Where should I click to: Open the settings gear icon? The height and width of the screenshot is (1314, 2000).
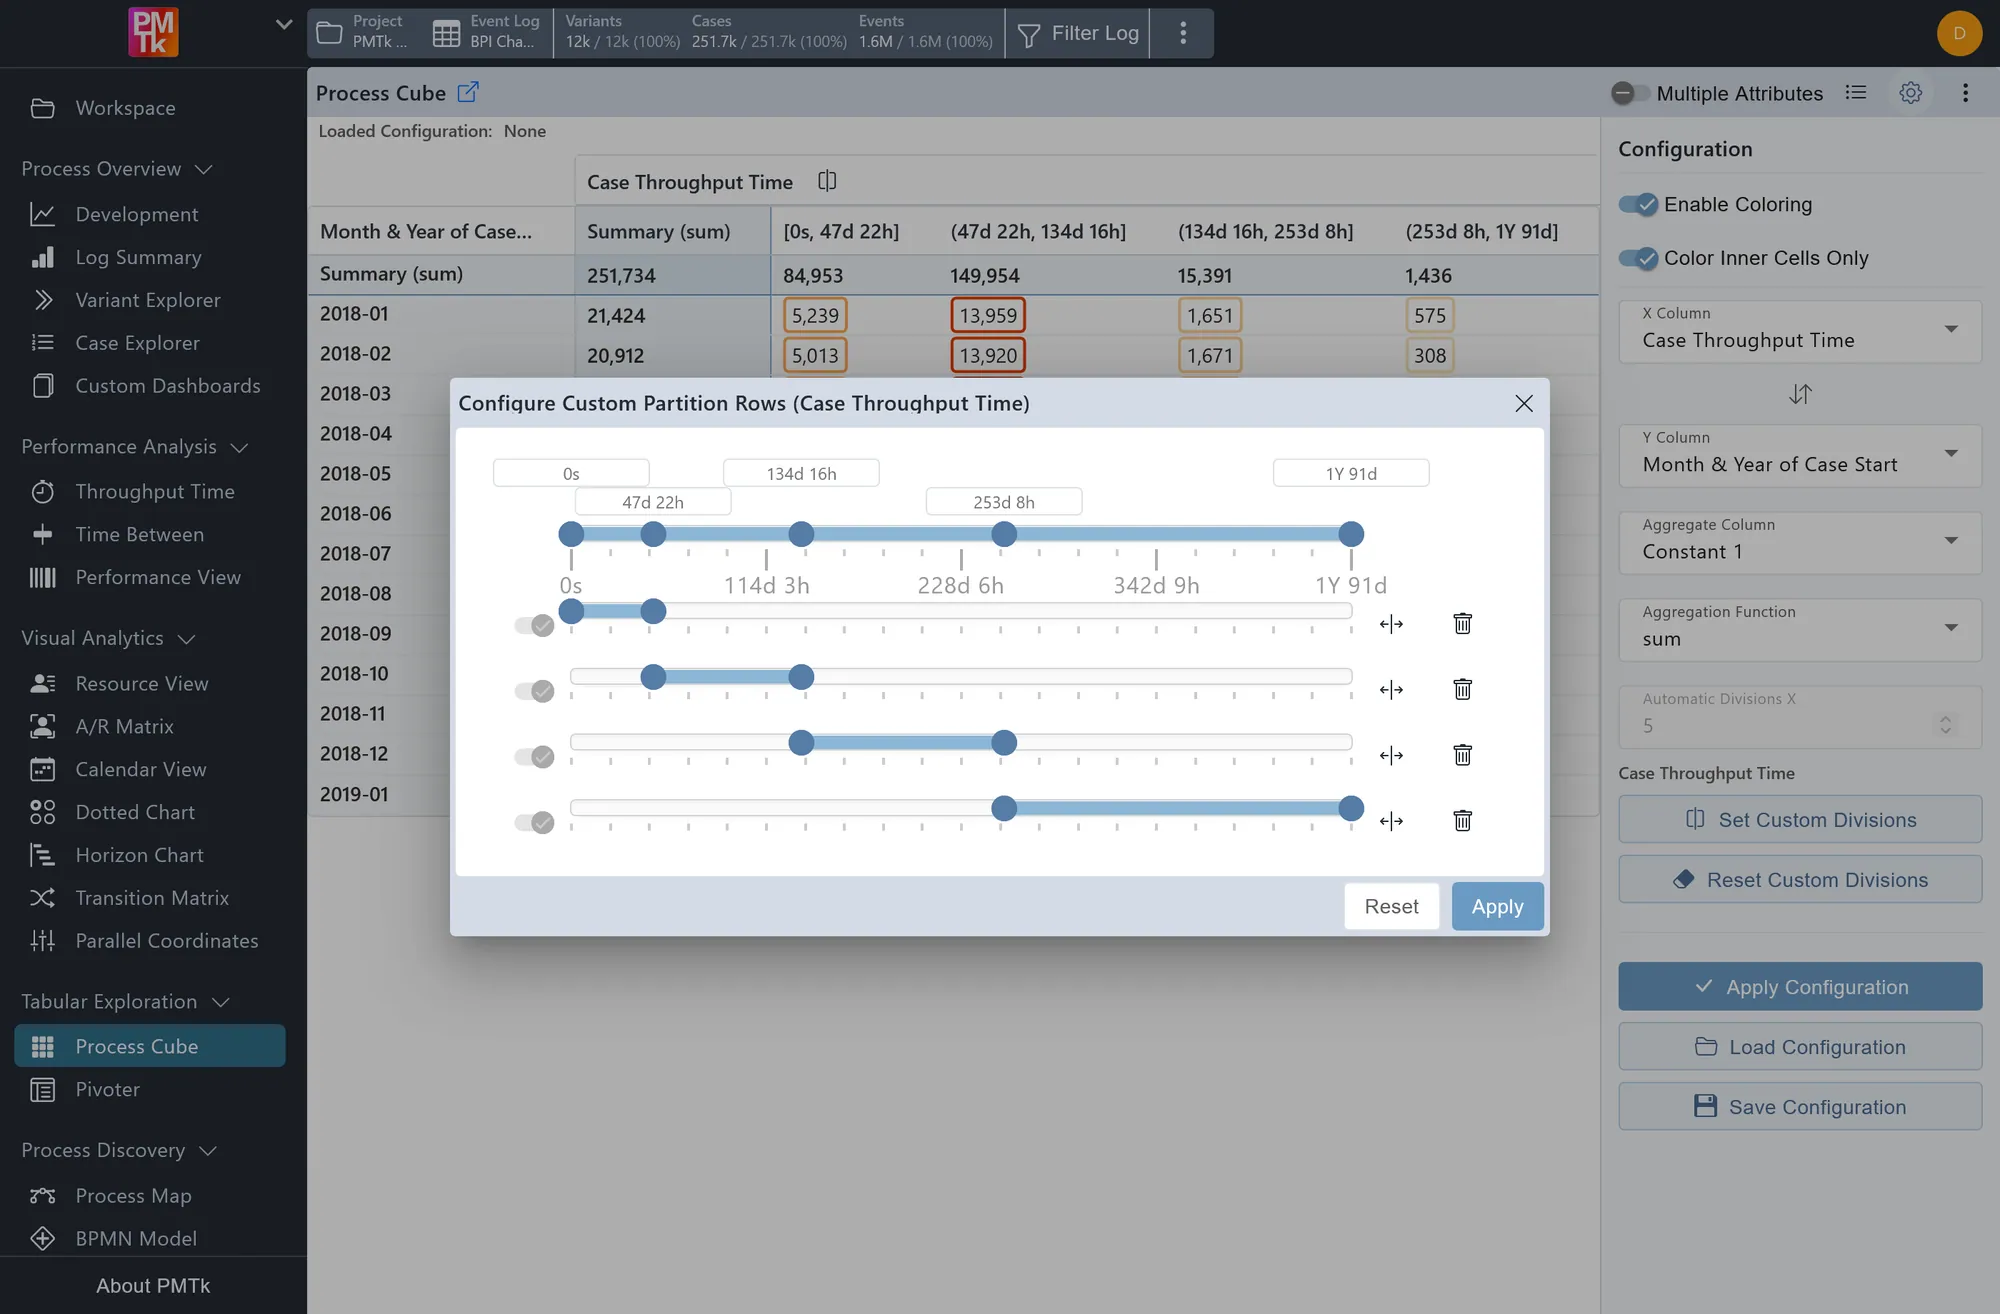tap(1910, 93)
